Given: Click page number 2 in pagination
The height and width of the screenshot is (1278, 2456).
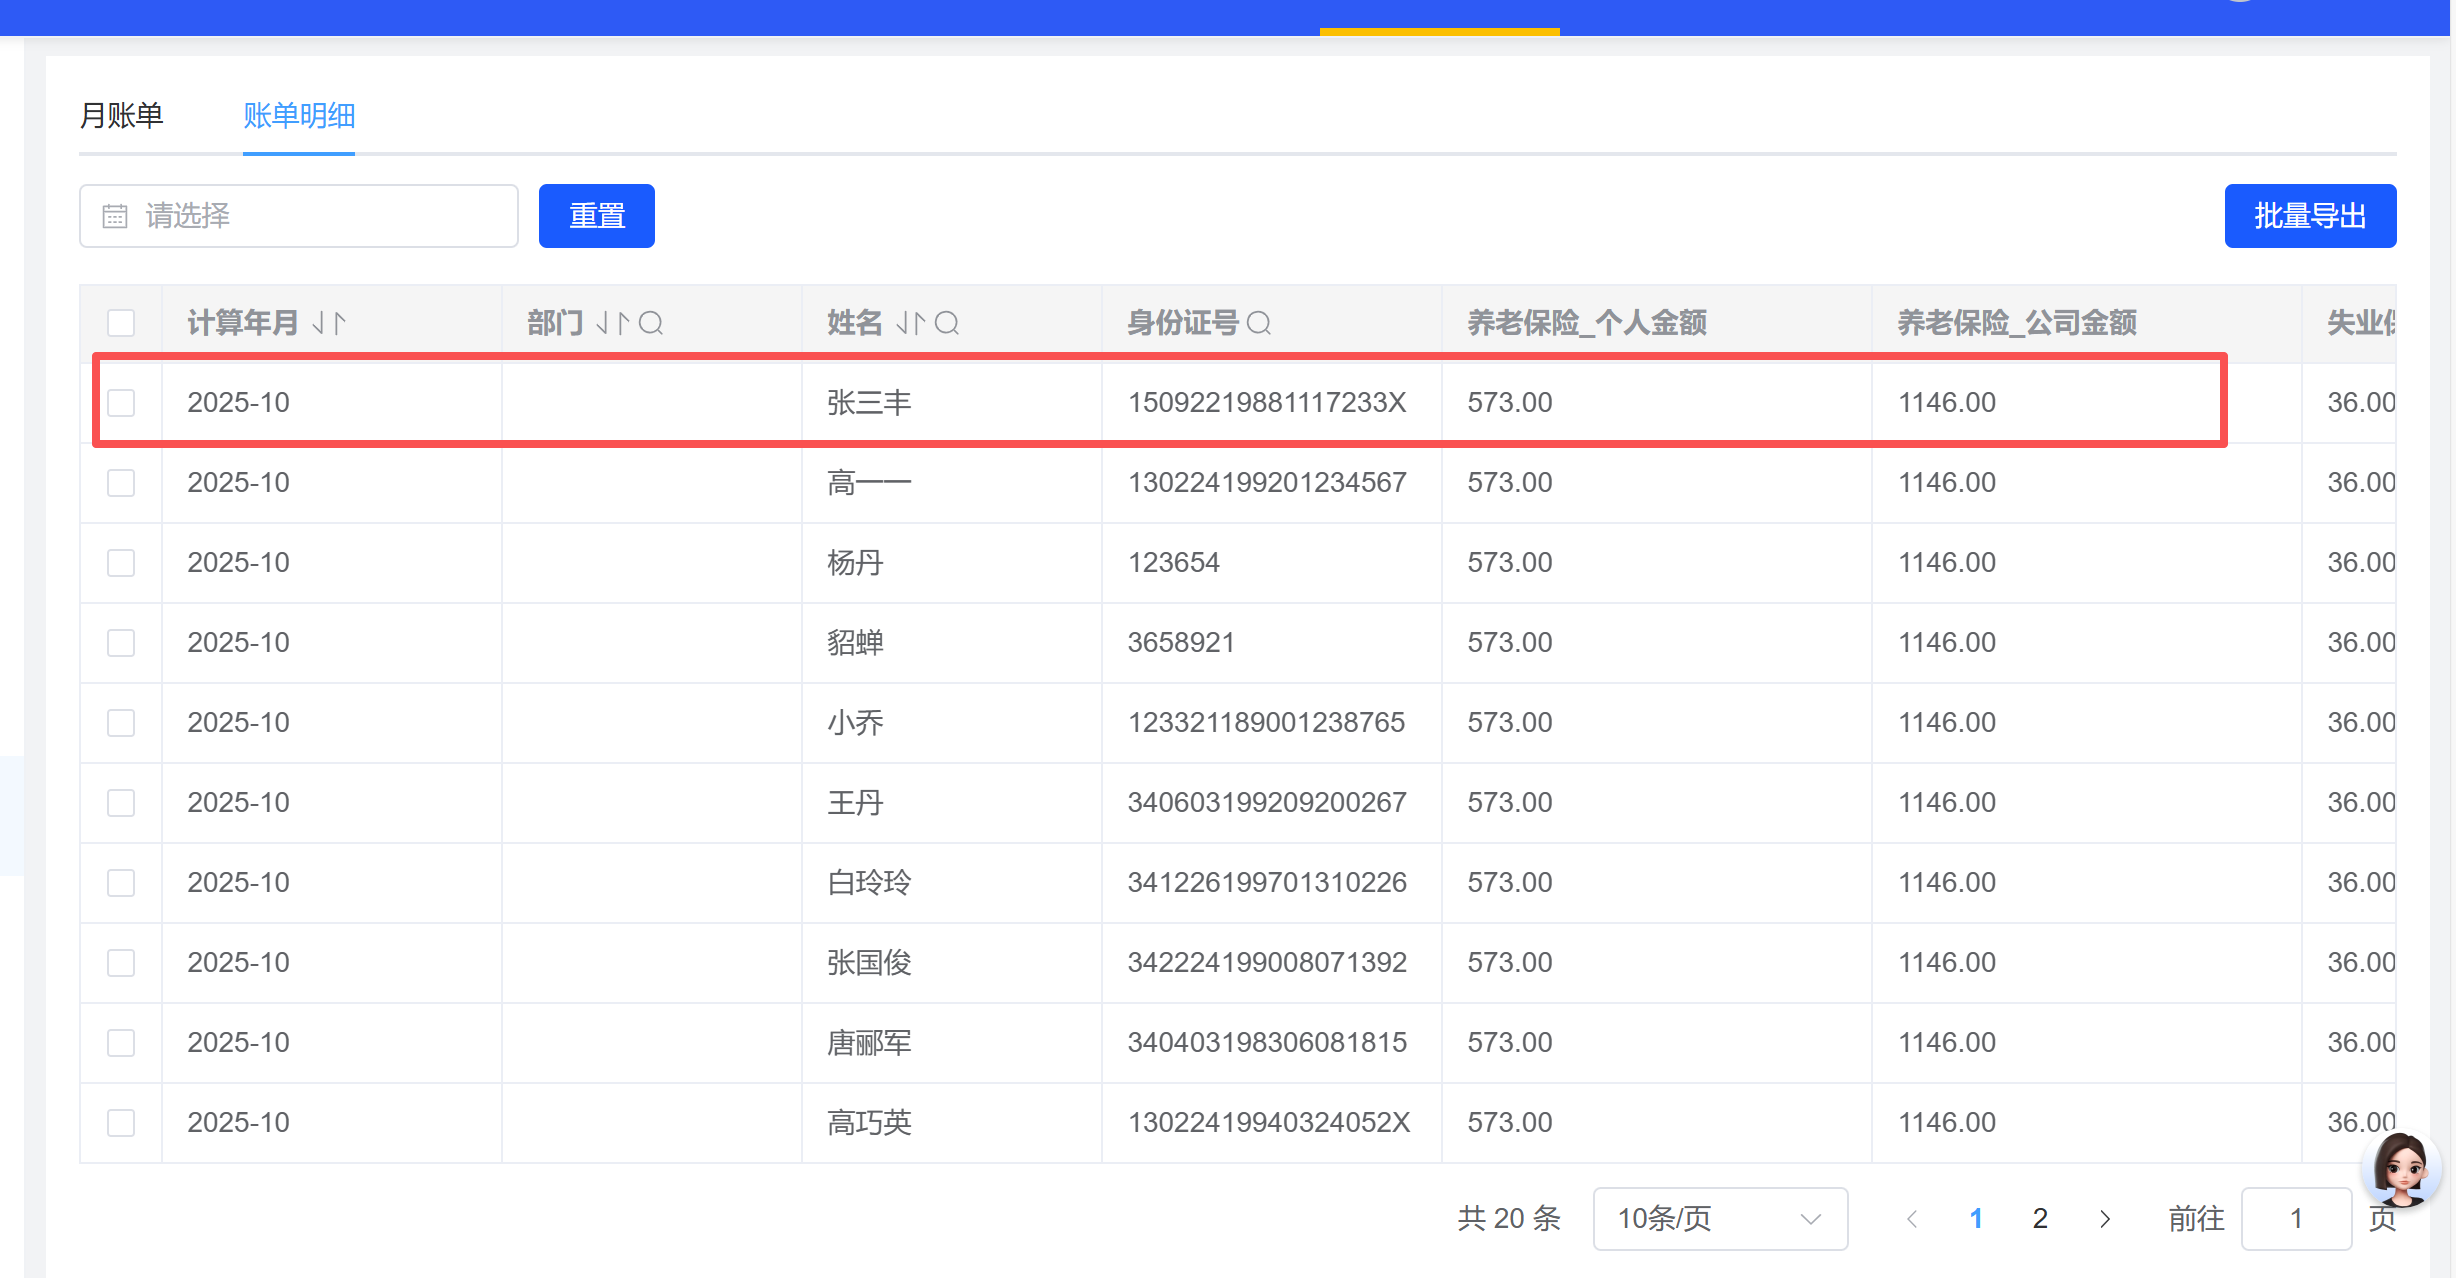Looking at the screenshot, I should tap(2040, 1218).
